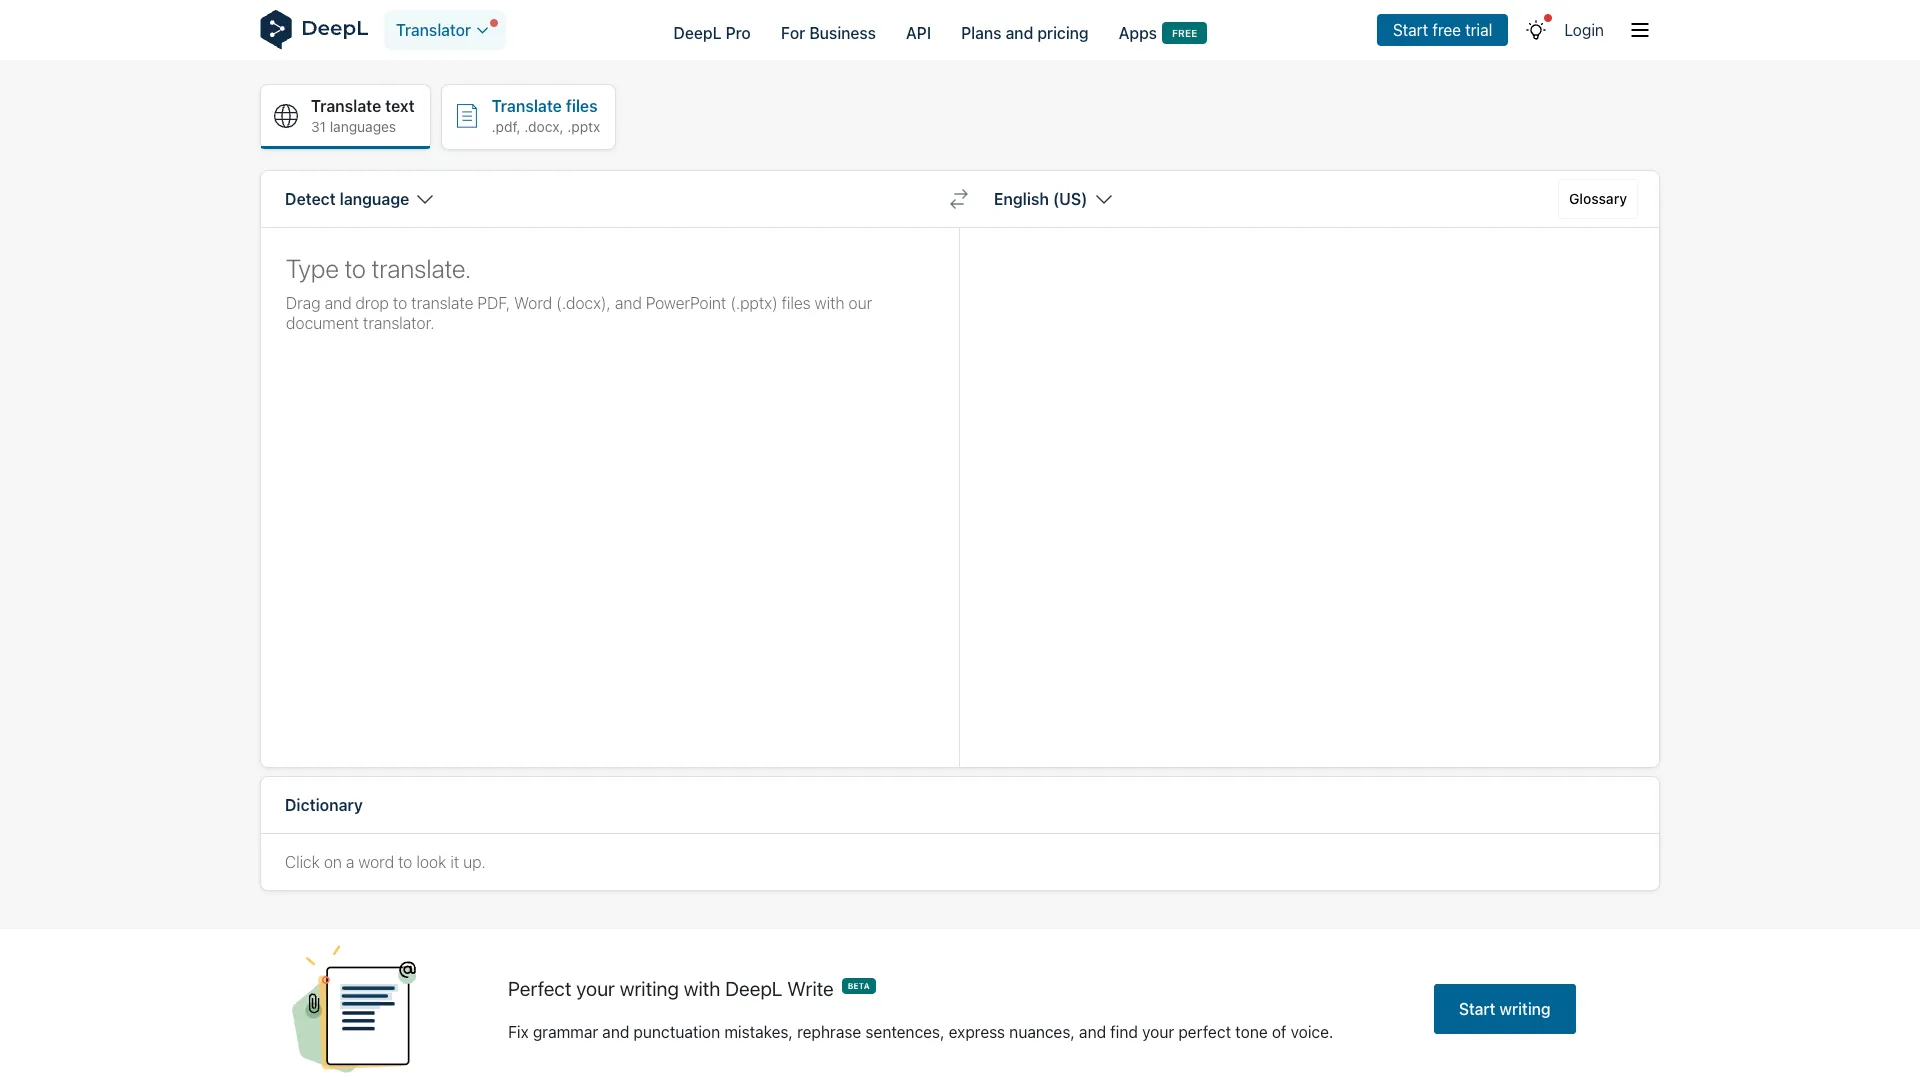The height and width of the screenshot is (1080, 1920).
Task: Open the For Business page
Action: point(827,33)
